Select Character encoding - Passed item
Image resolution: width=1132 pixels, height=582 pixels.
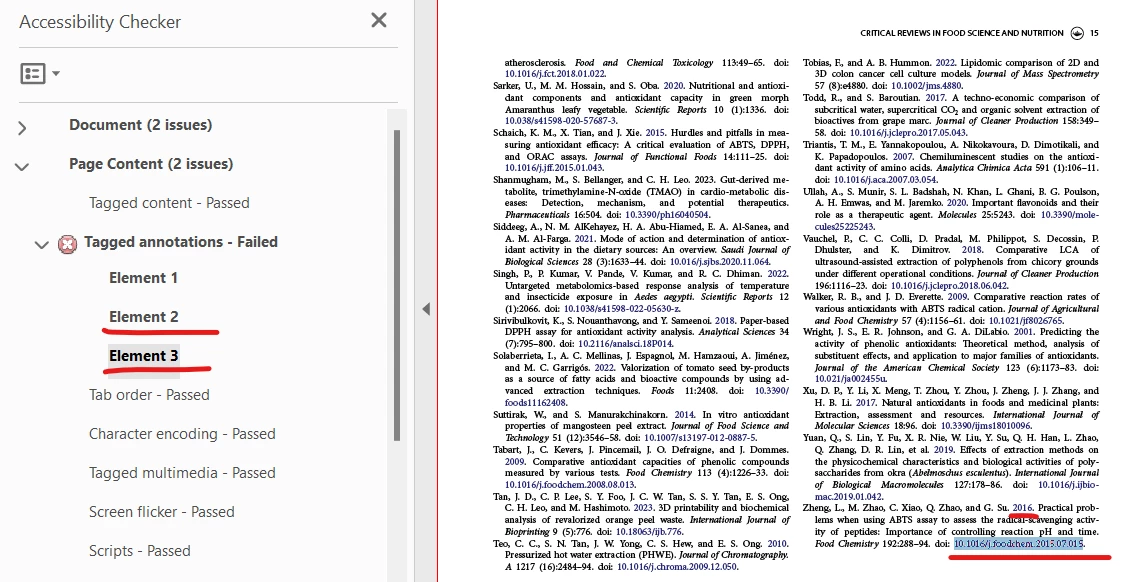[182, 434]
